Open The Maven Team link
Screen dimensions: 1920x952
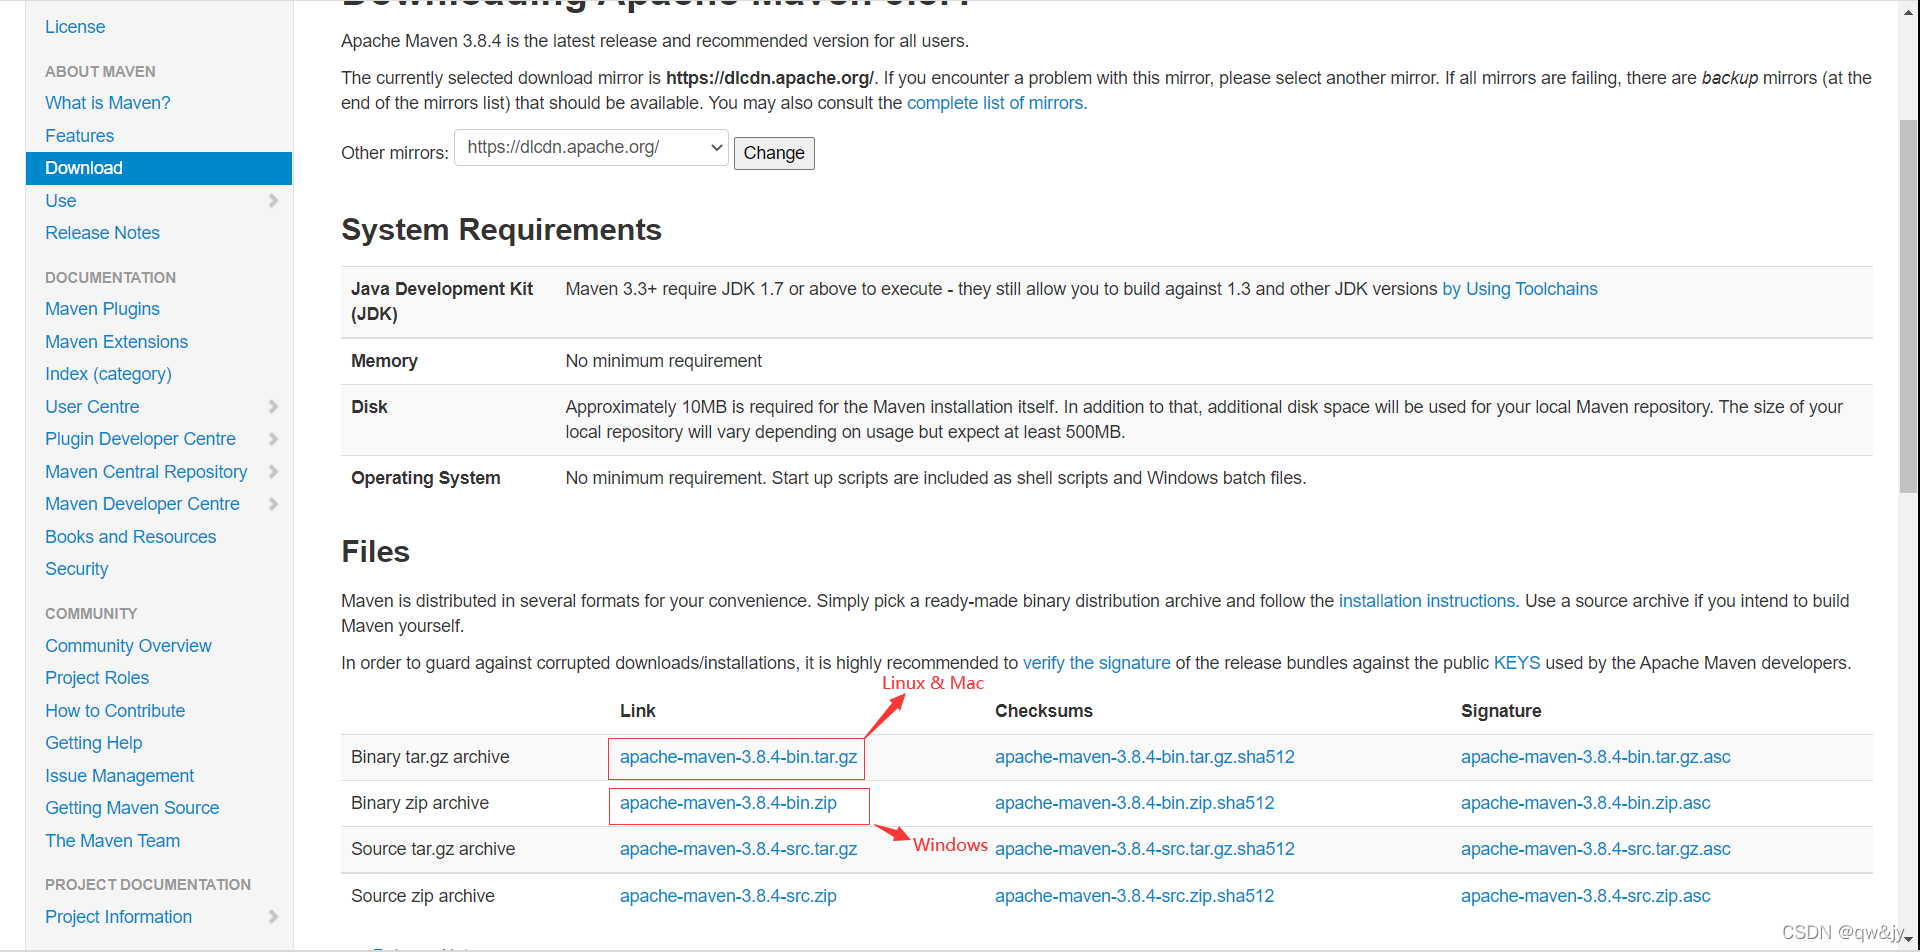point(113,841)
